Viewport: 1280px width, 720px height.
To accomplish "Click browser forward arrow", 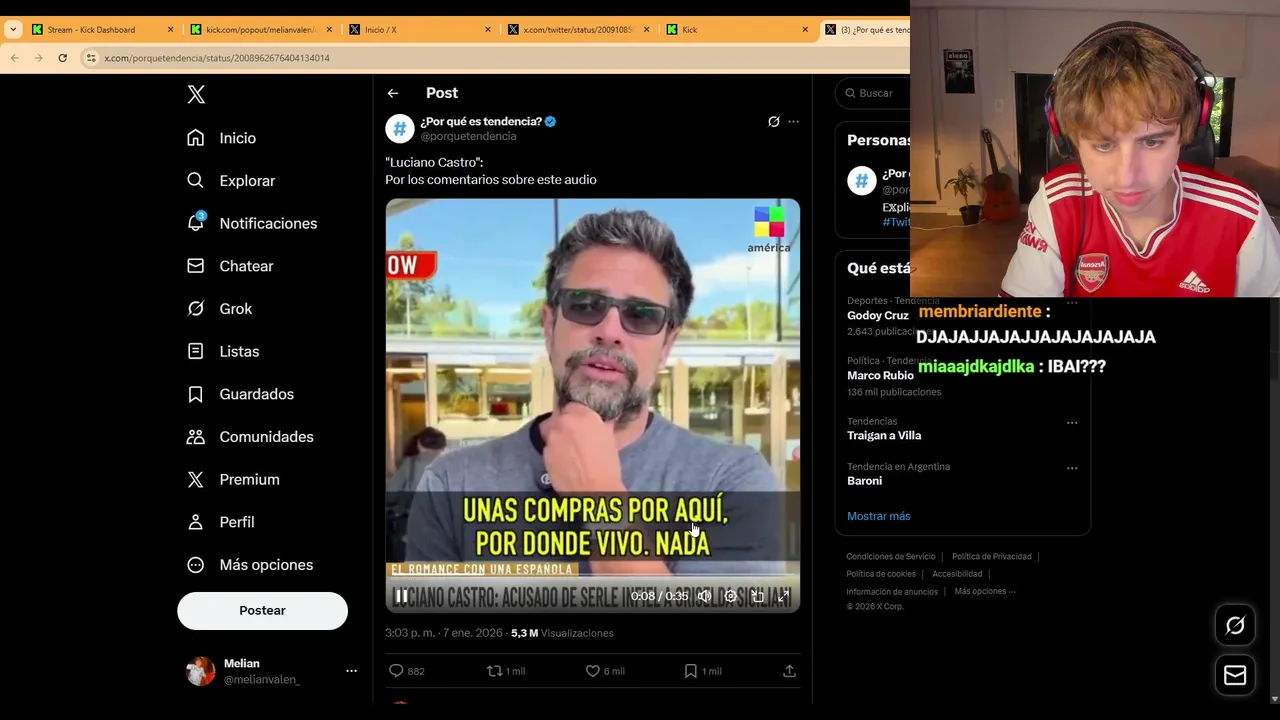I will (x=38, y=58).
